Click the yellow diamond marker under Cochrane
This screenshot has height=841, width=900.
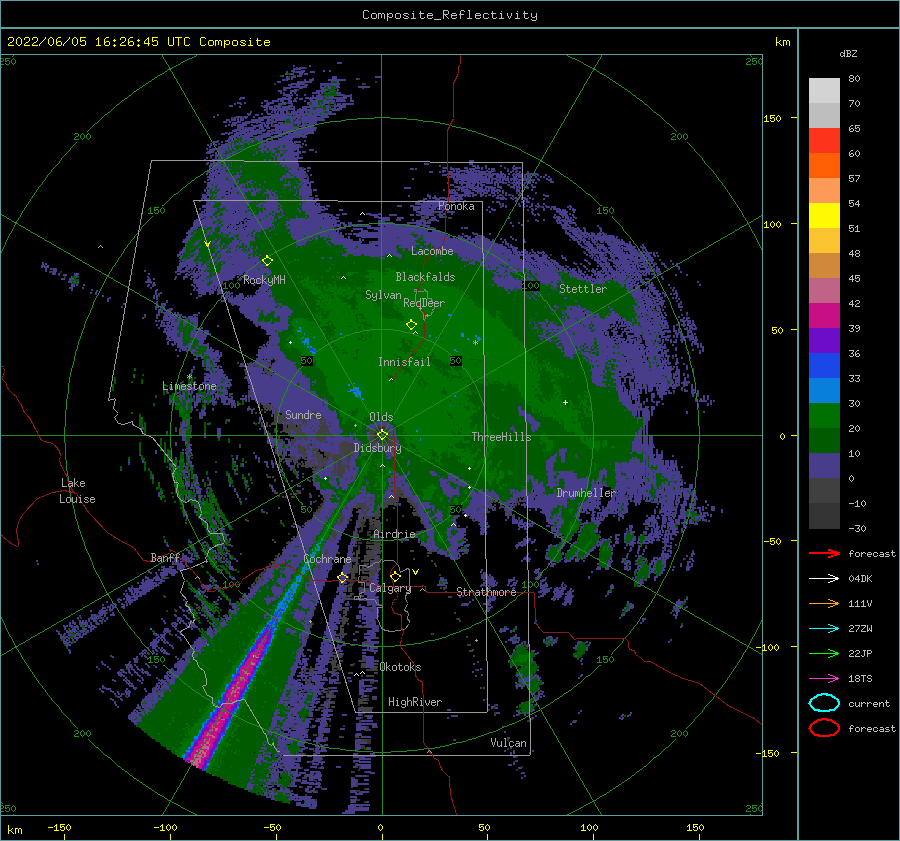(x=343, y=577)
